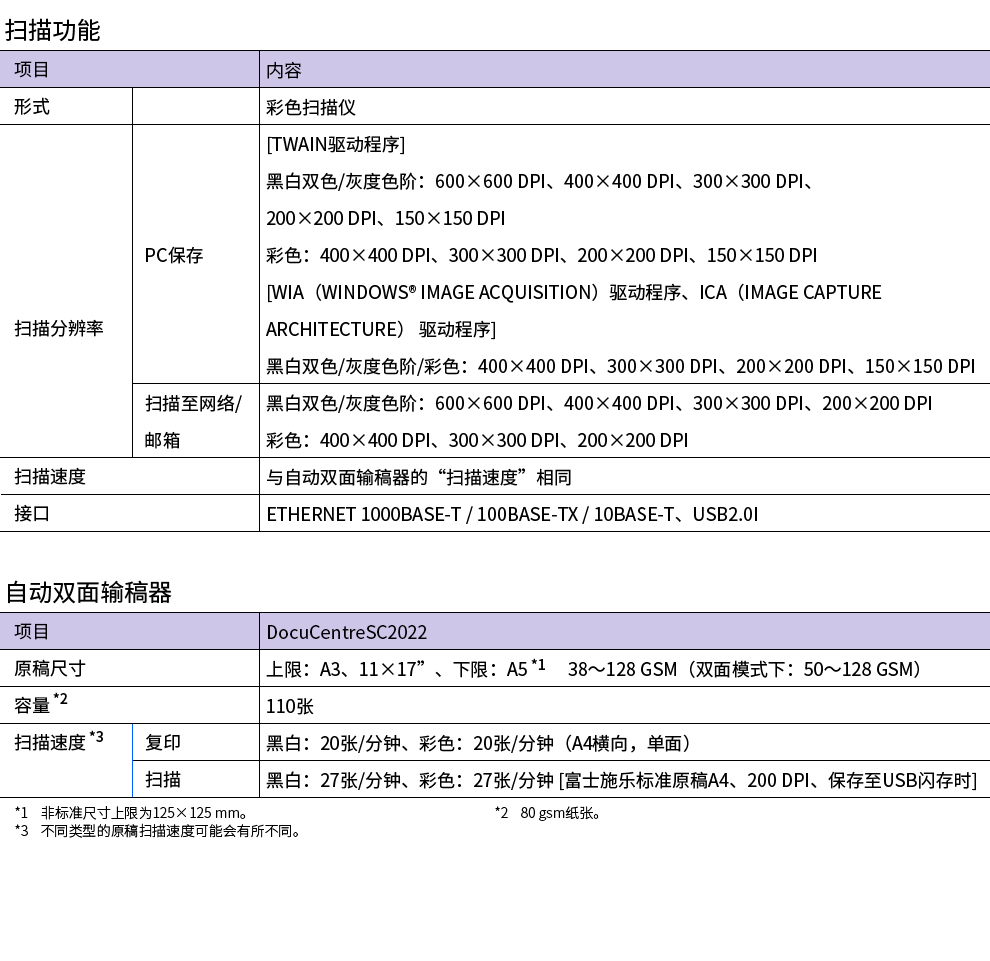Click the 原稿尺寸 row label
The width and height of the screenshot is (990, 961).
click(50, 669)
